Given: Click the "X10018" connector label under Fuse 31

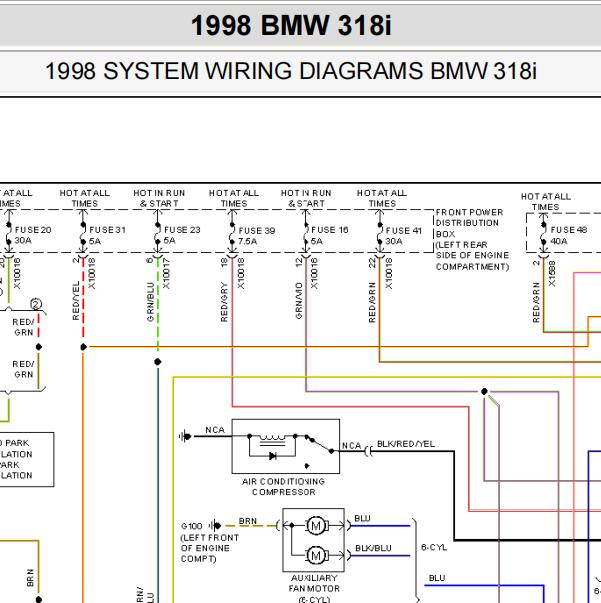Looking at the screenshot, I should (91, 273).
